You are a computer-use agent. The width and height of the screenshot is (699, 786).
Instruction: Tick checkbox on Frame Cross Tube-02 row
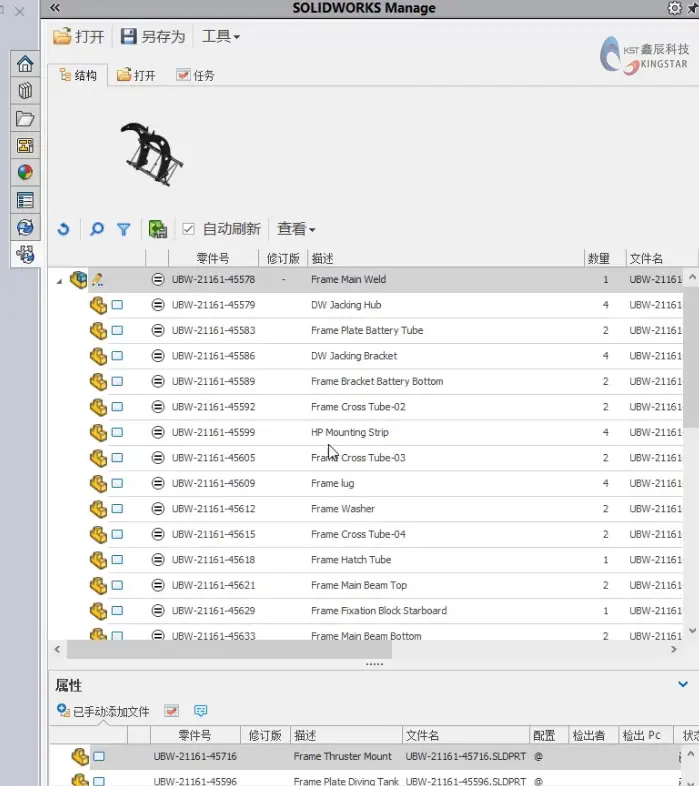(x=117, y=407)
